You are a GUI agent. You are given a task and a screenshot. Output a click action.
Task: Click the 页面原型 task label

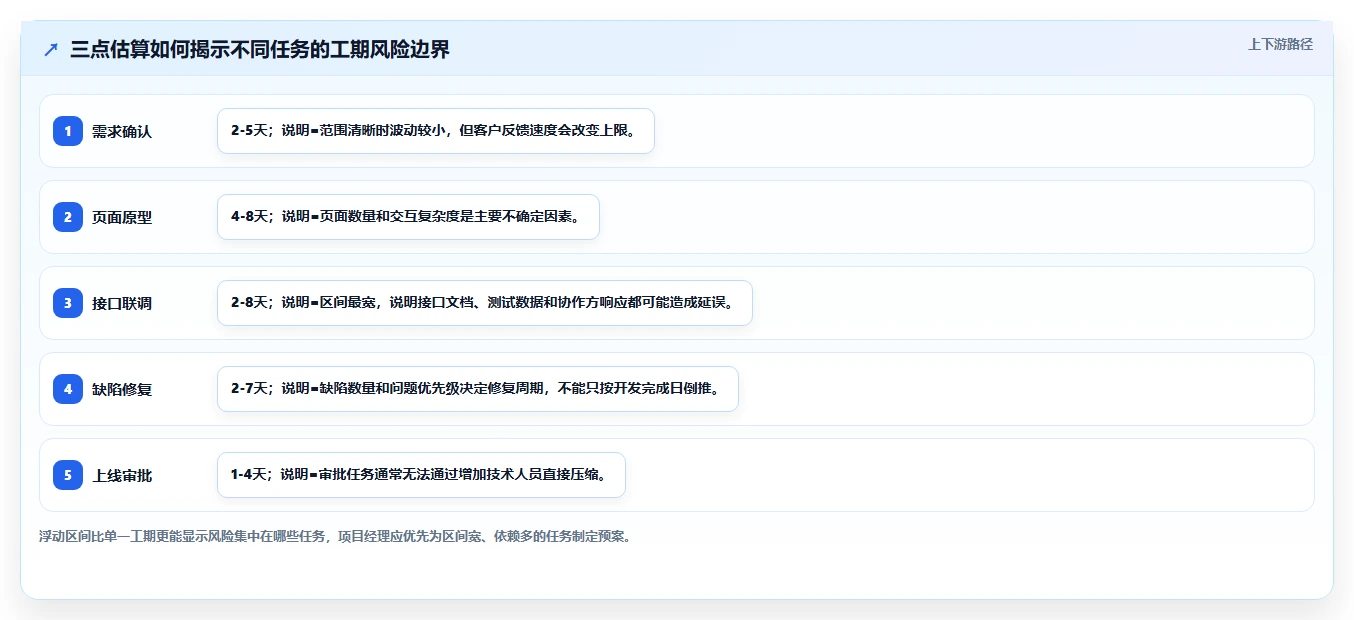pos(122,217)
